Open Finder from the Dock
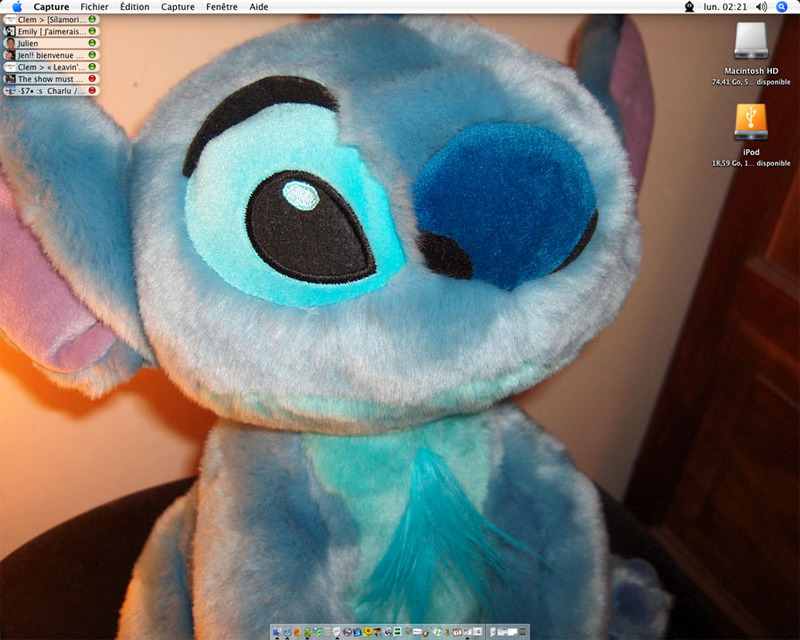 pos(277,631)
